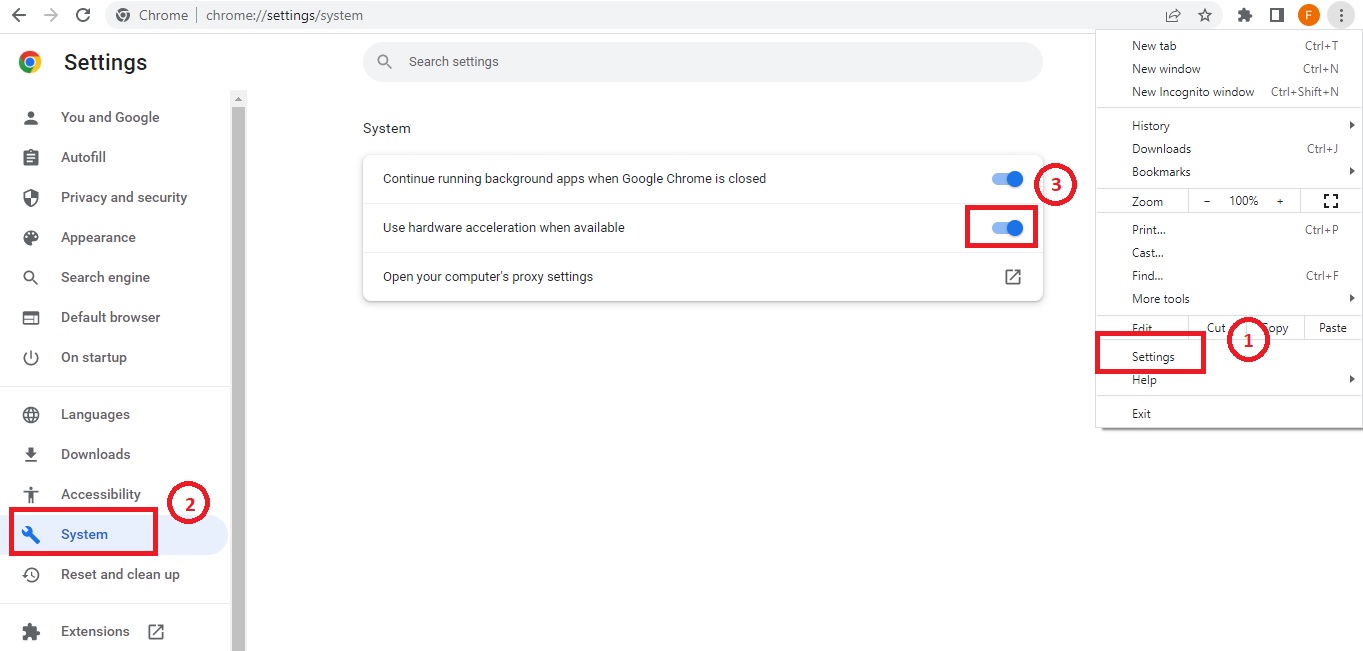Click the fullscreen icon in Zoom row

[x=1330, y=201]
